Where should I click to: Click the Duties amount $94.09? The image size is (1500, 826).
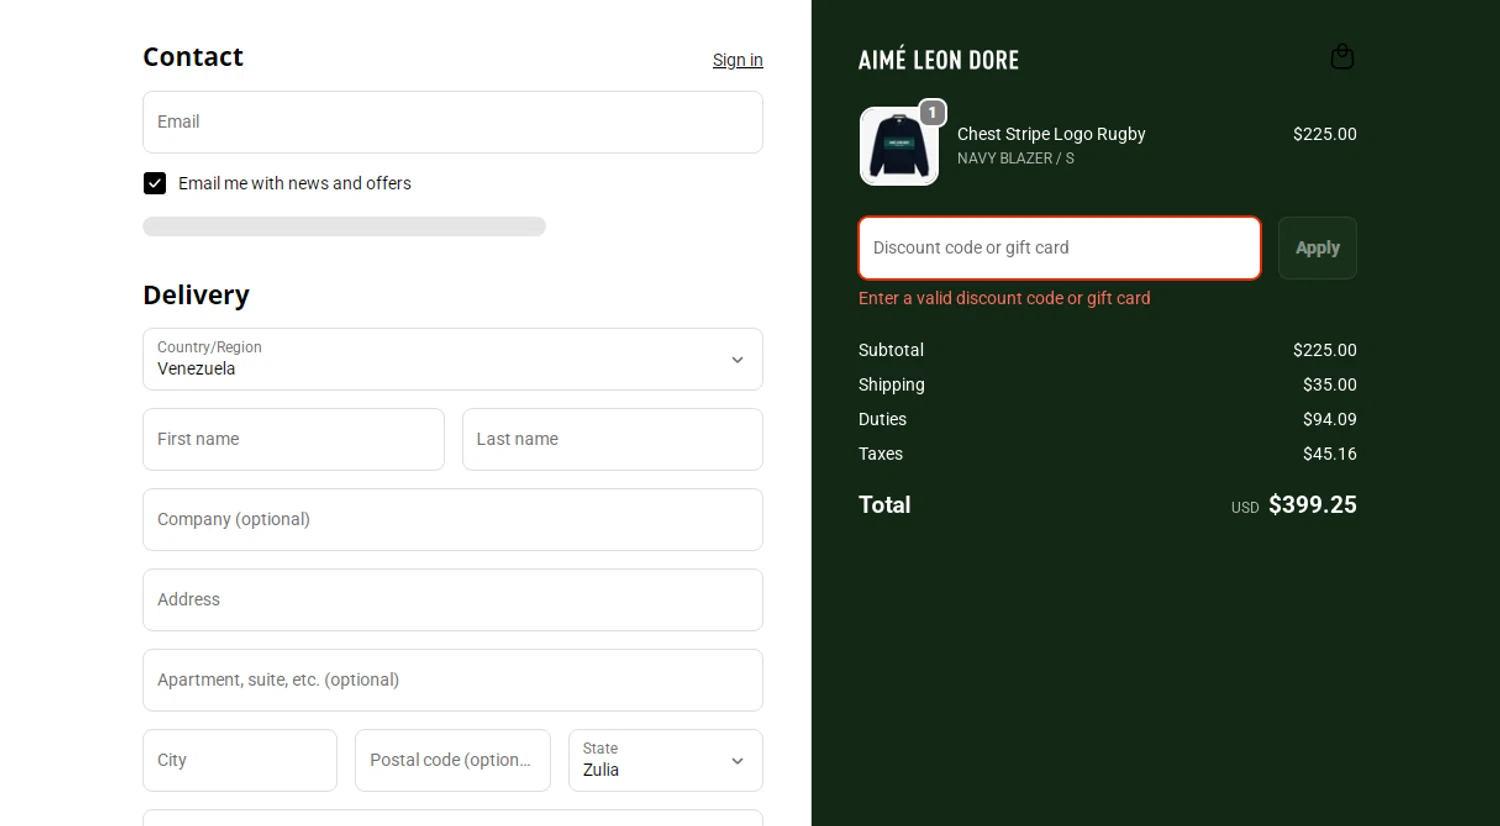point(1329,419)
